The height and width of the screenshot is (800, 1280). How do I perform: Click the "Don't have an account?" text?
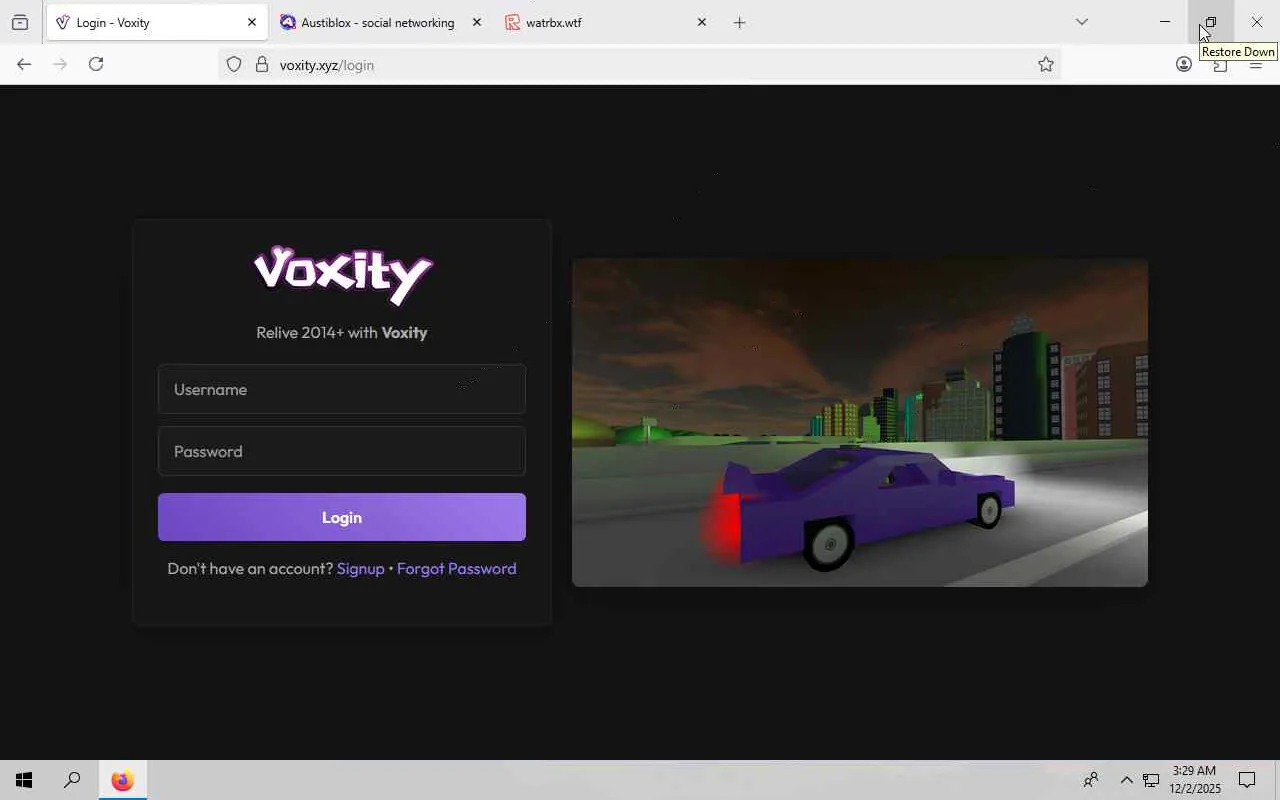(x=250, y=568)
